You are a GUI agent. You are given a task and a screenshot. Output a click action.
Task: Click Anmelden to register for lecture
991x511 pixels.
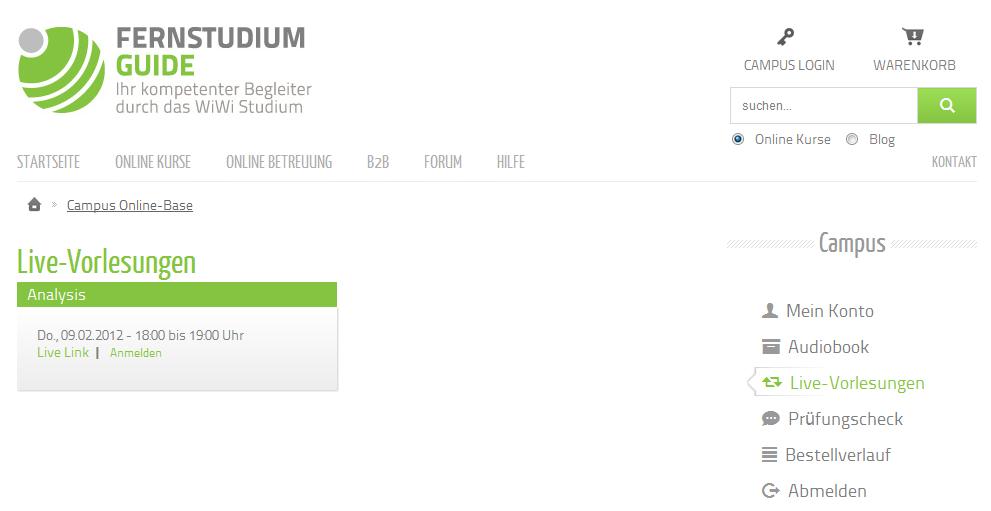(136, 353)
